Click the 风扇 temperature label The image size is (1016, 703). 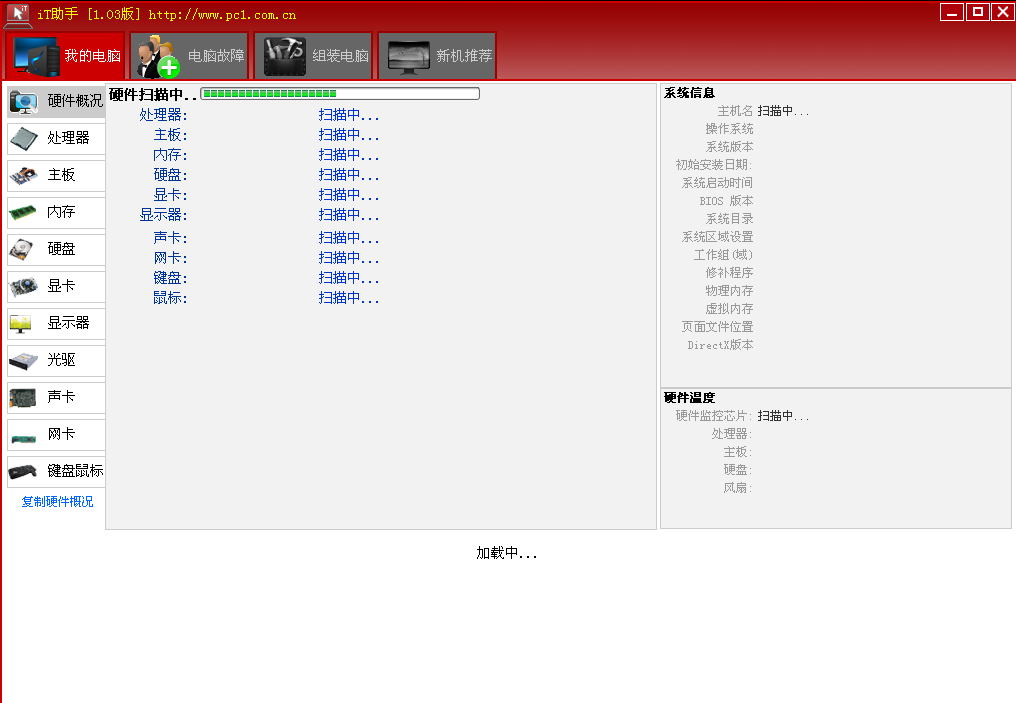(737, 488)
